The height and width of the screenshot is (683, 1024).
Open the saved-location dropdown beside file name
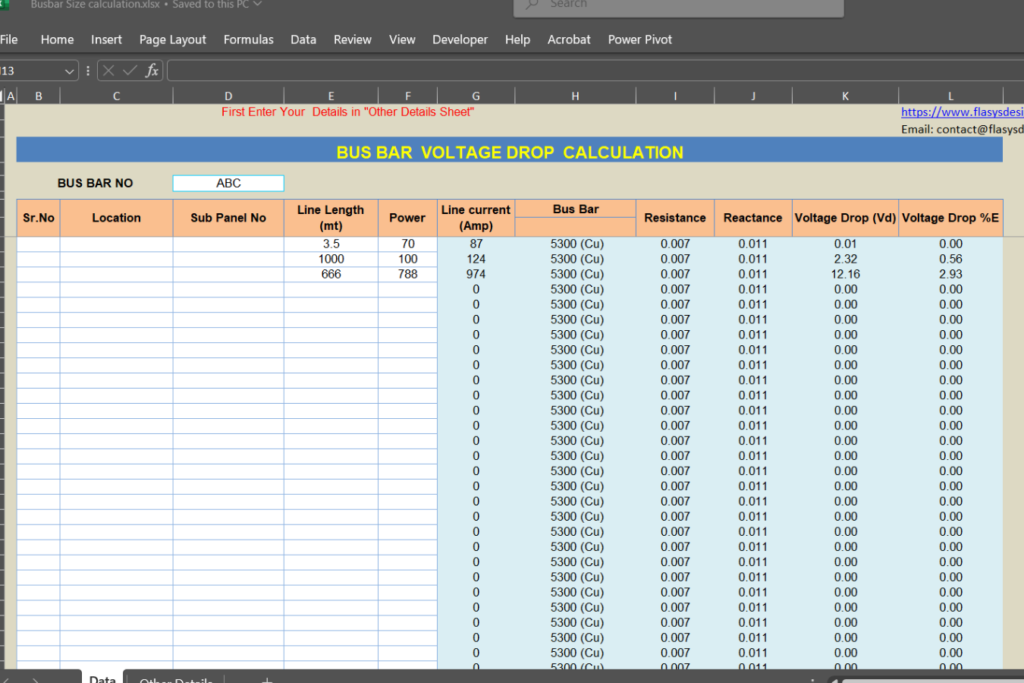257,4
